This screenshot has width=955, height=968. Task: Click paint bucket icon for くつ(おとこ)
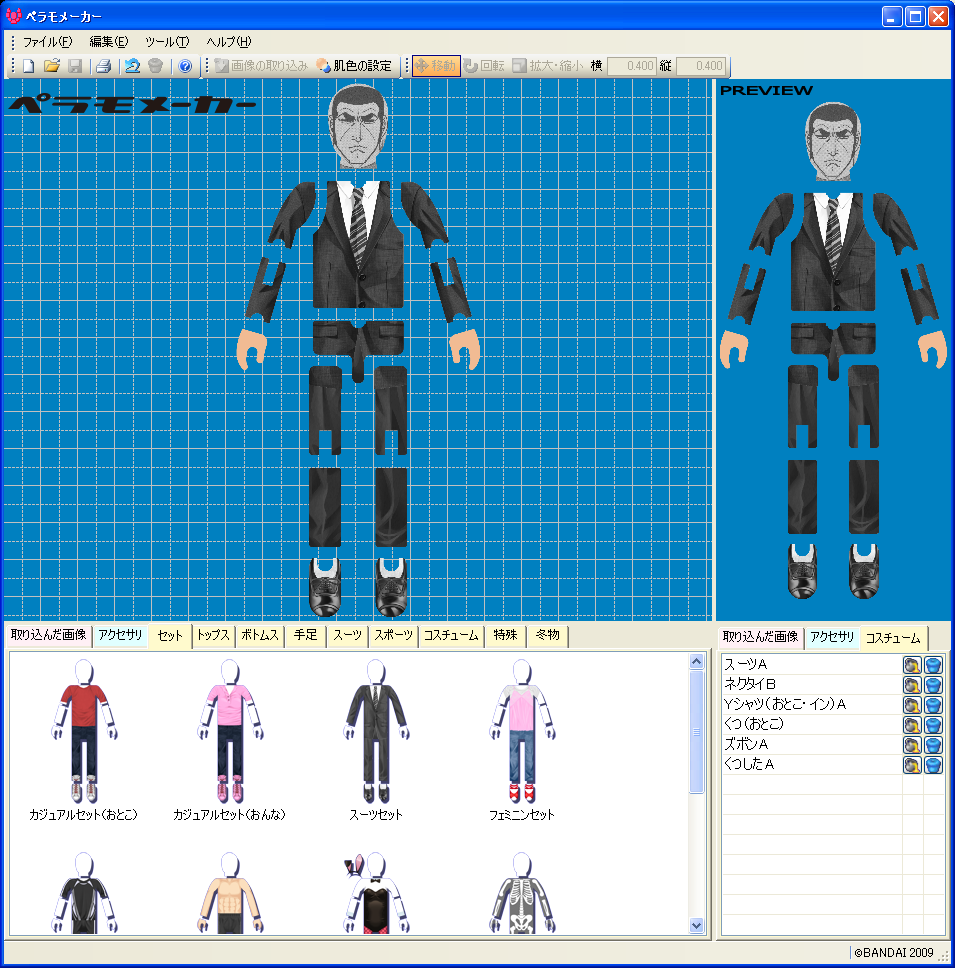point(912,725)
